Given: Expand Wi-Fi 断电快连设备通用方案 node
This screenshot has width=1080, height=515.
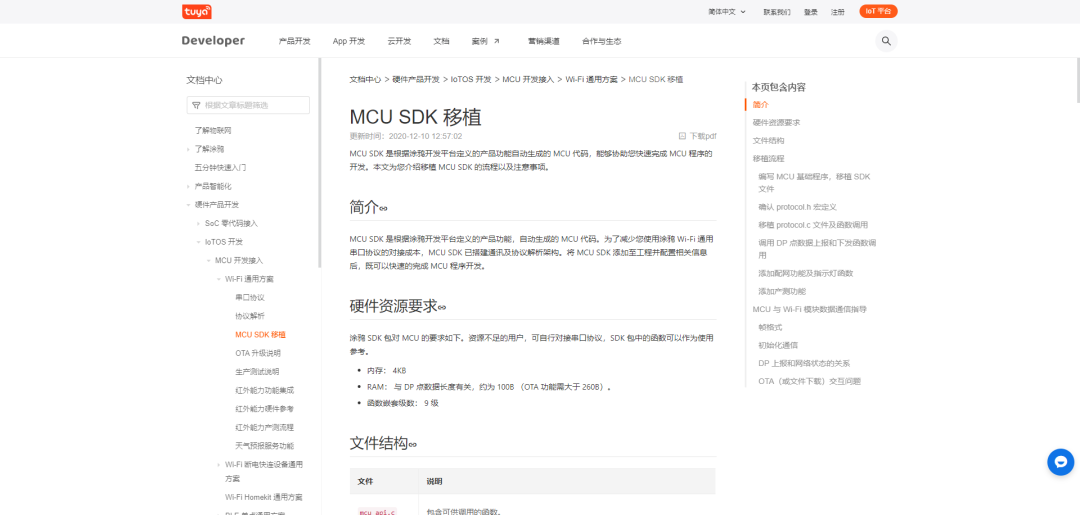Looking at the screenshot, I should 219,465.
